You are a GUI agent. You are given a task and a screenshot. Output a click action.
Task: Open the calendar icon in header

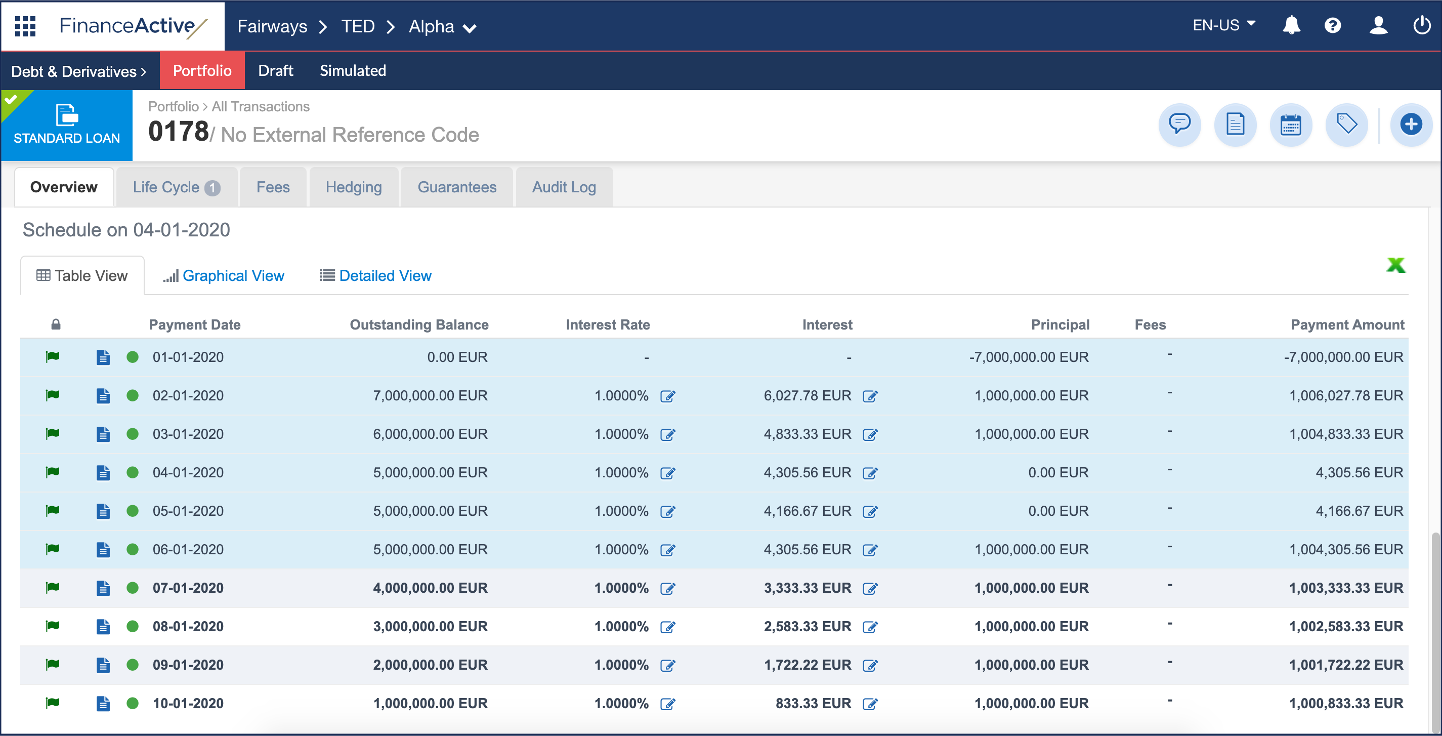tap(1290, 125)
